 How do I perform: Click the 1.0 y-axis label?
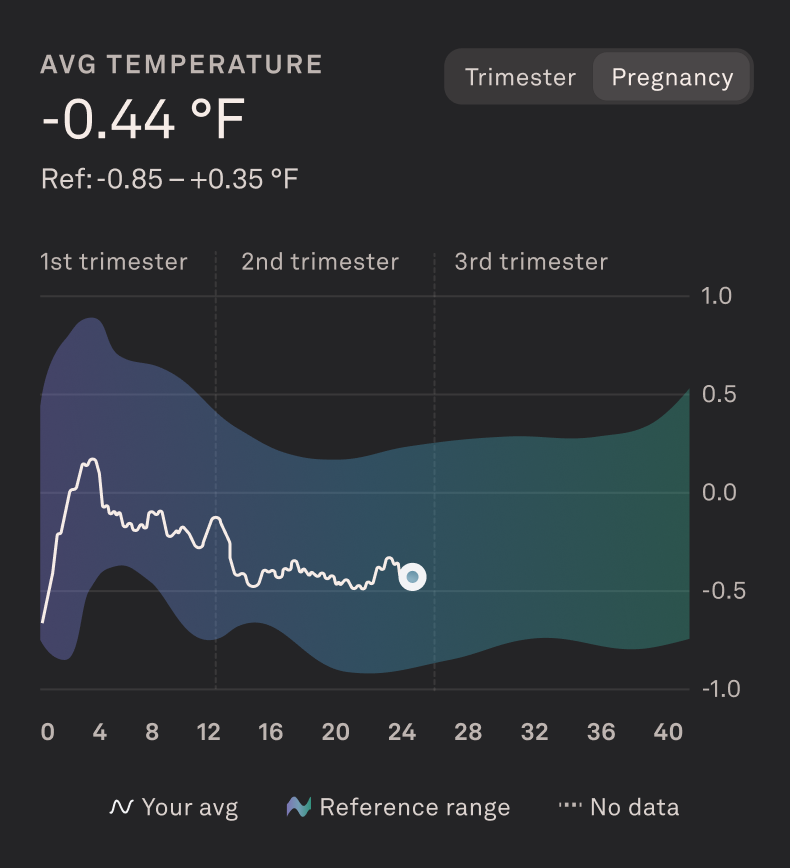(718, 296)
